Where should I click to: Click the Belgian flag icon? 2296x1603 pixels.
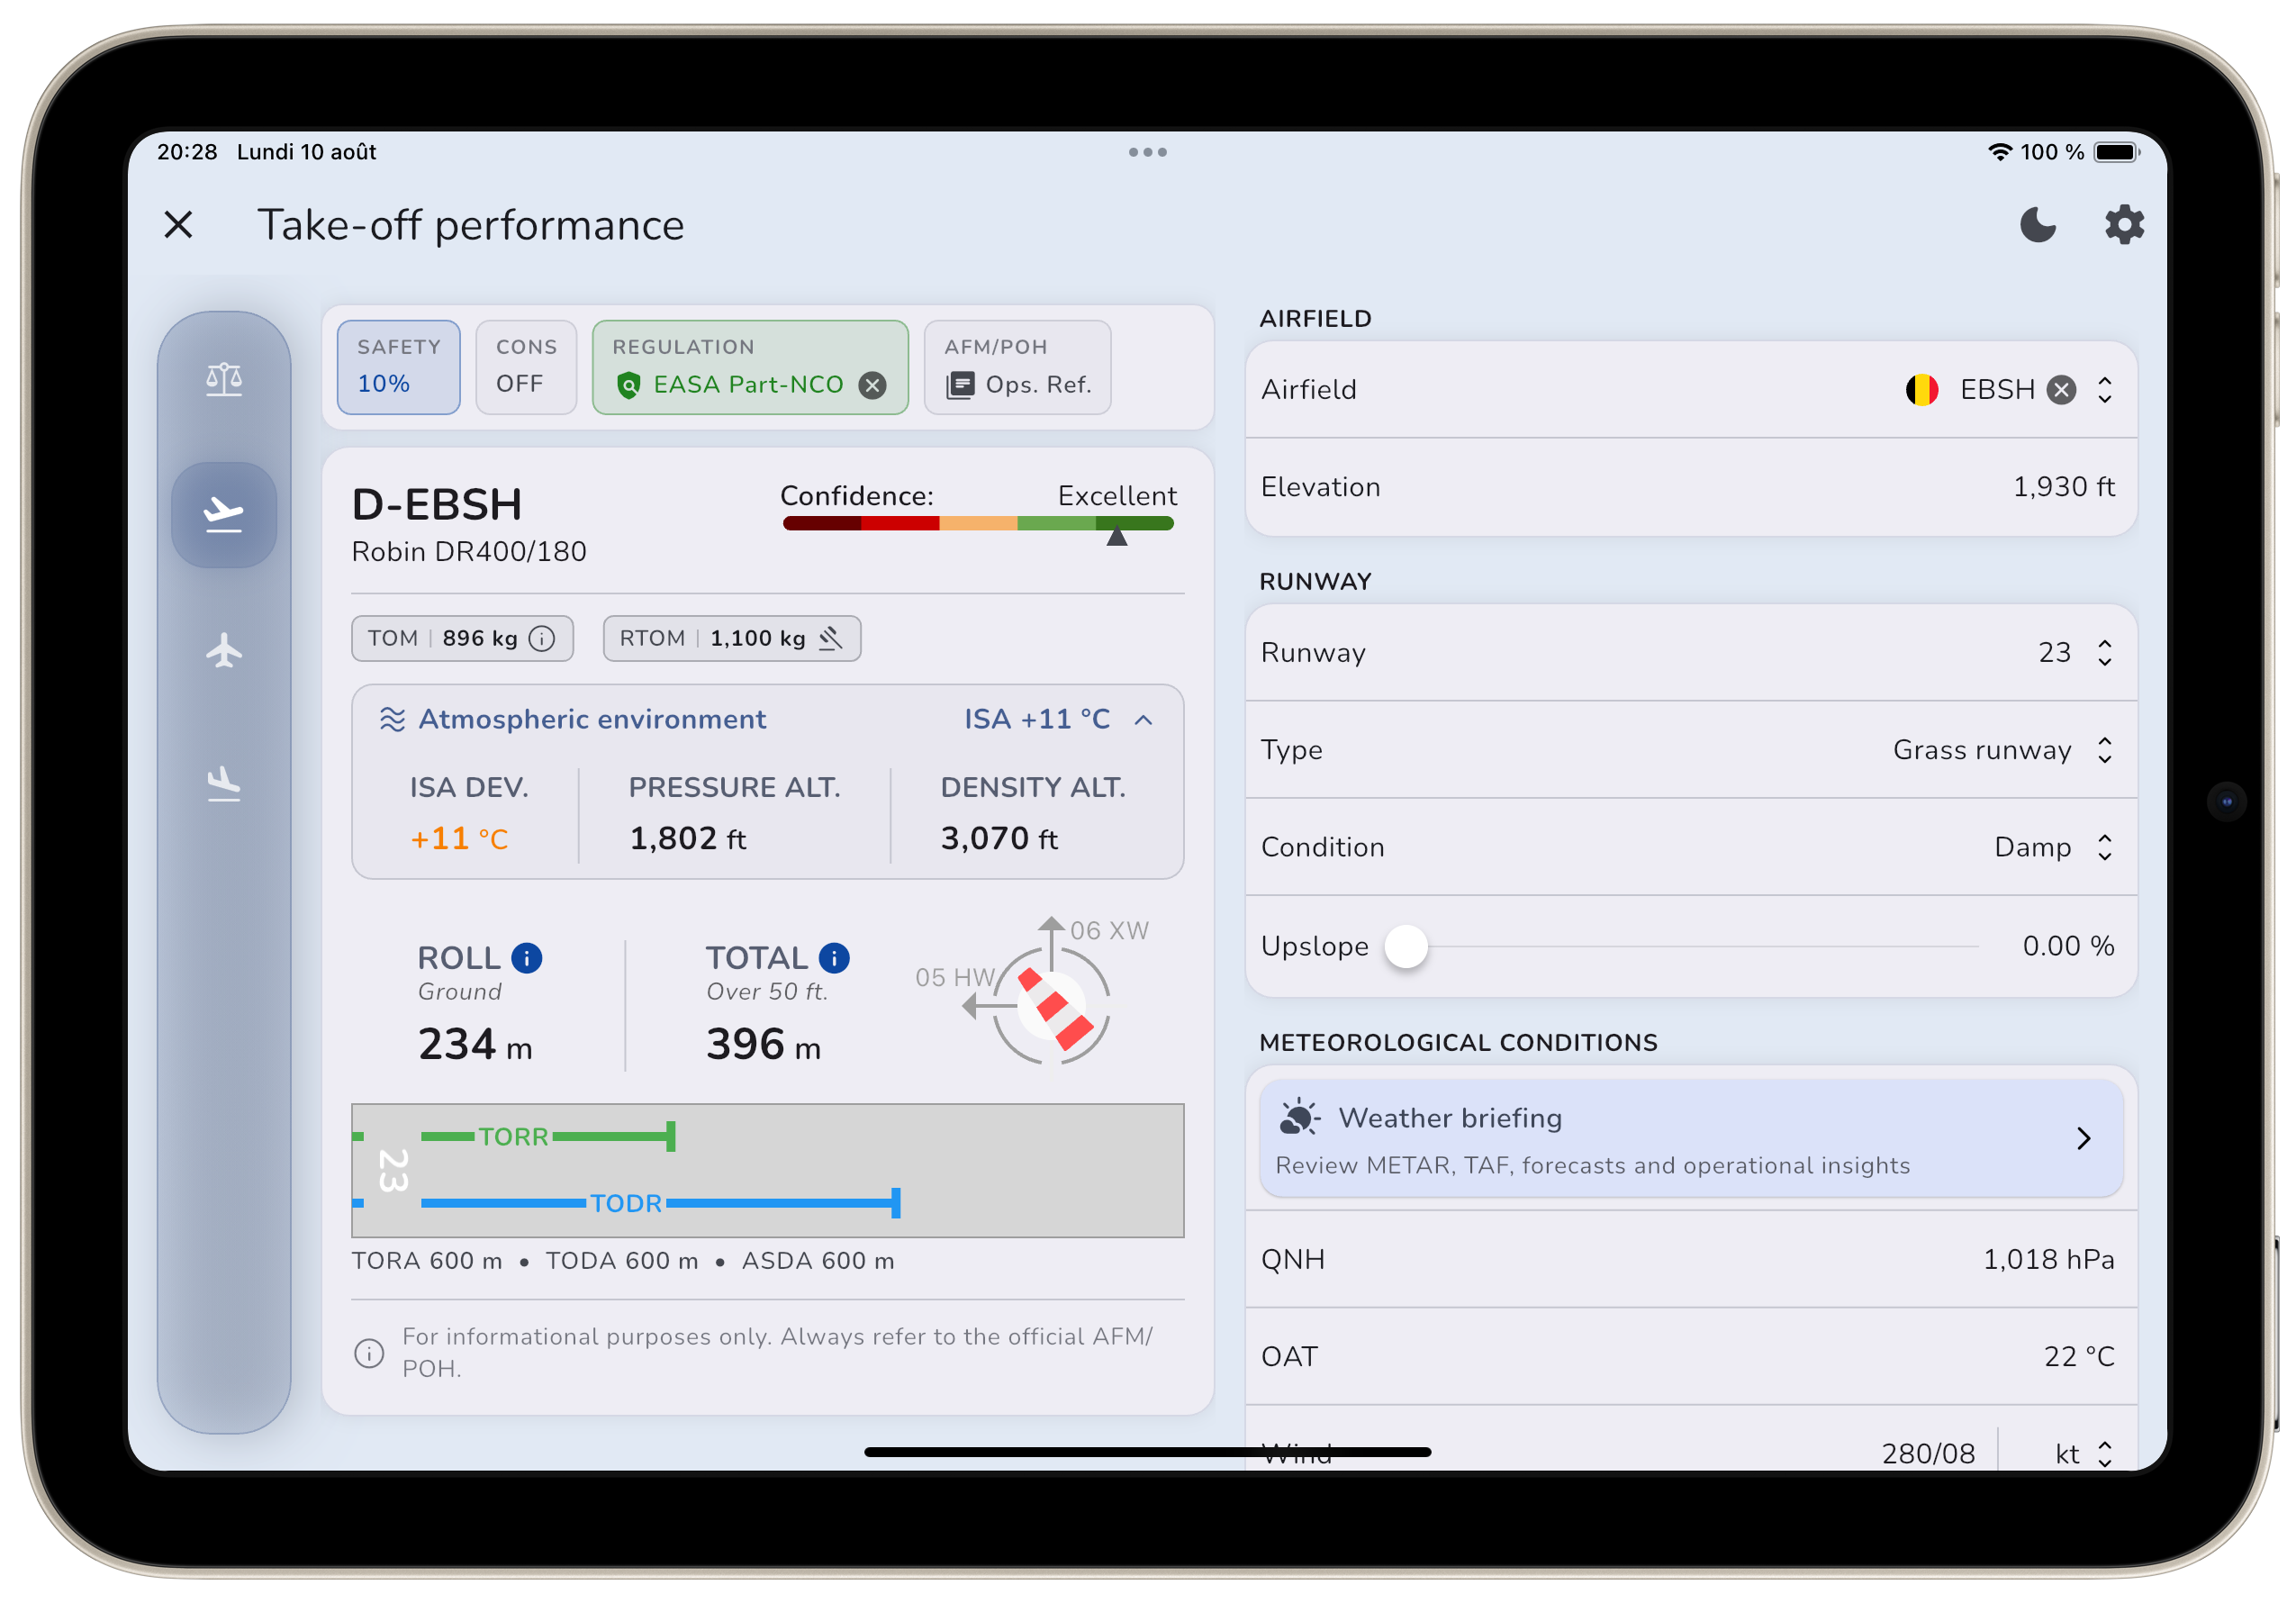coord(1921,390)
